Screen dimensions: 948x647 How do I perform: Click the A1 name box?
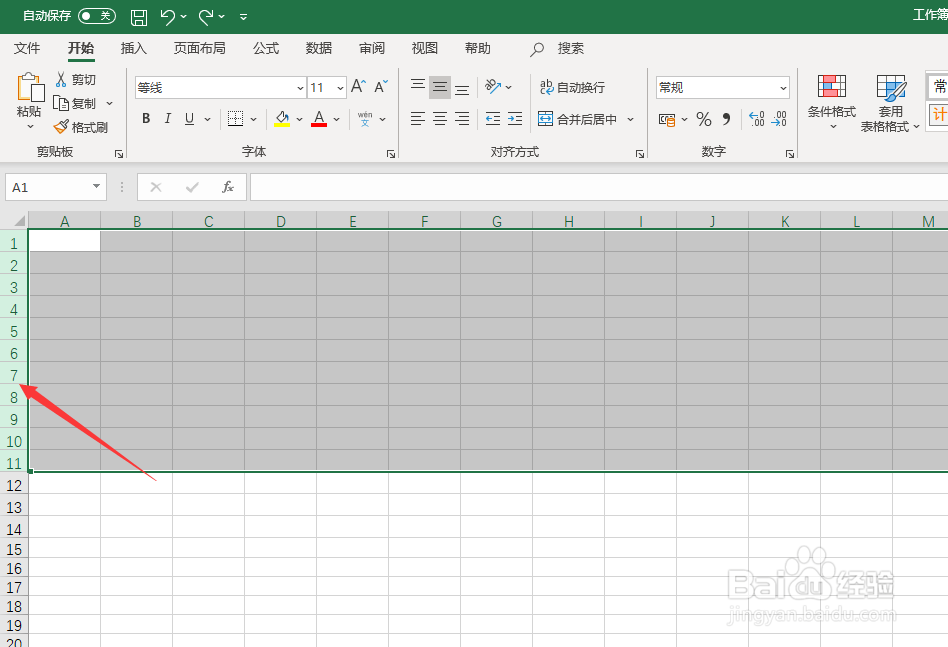56,187
